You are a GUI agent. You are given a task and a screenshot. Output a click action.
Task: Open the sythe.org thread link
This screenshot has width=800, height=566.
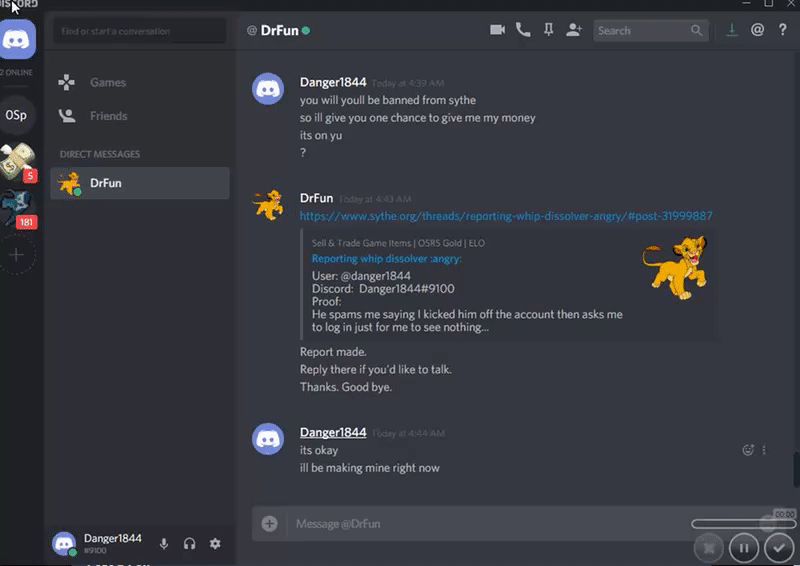coord(506,216)
